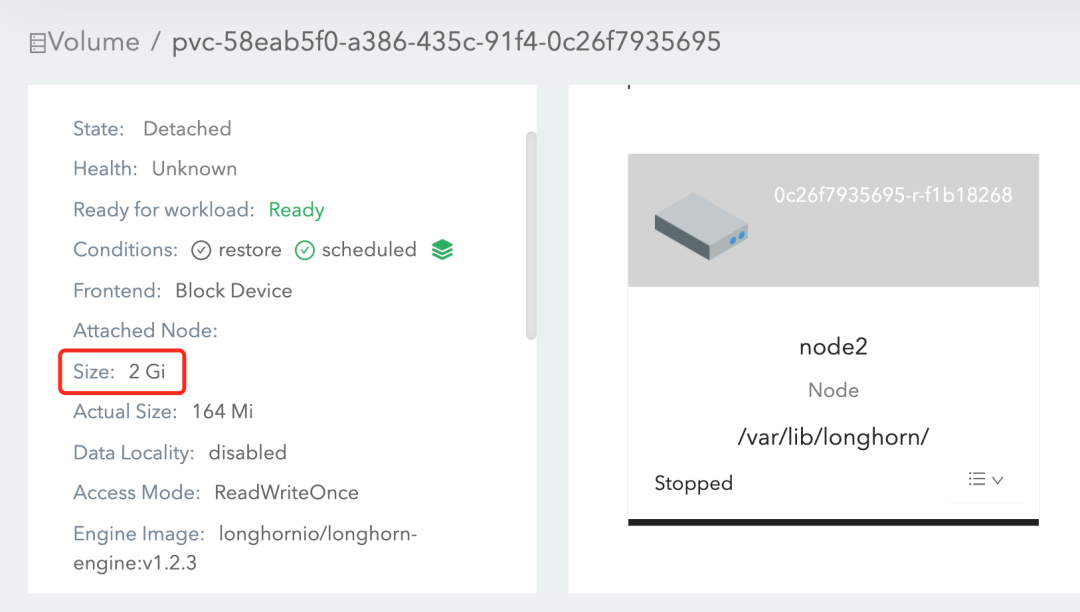
Task: Click the list icon beside the Stopped status
Action: tap(978, 479)
